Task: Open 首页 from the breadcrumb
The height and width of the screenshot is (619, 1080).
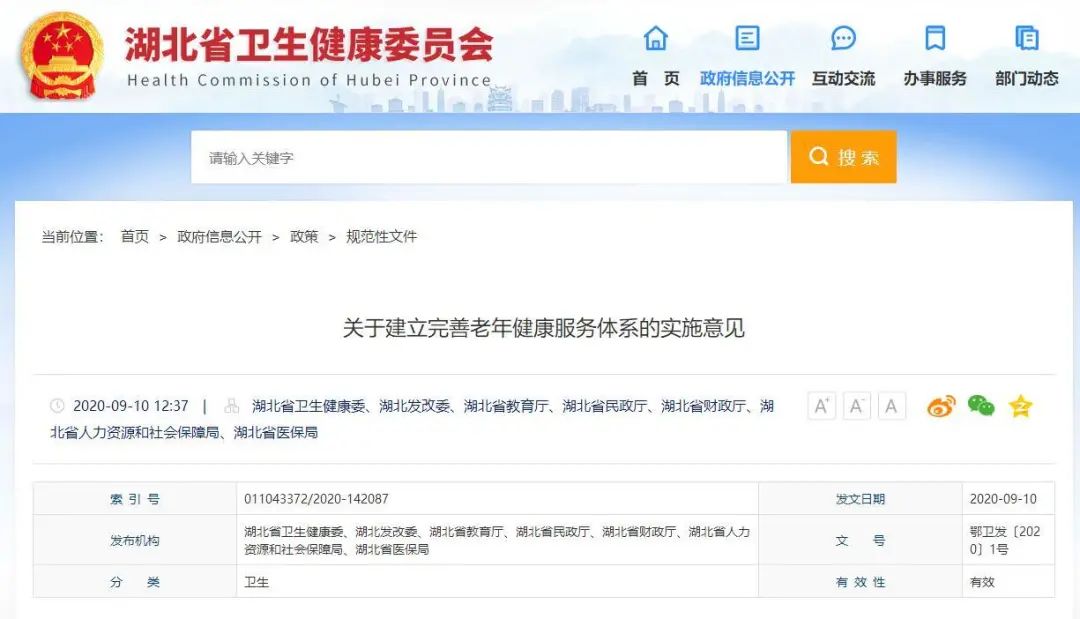Action: click(135, 237)
